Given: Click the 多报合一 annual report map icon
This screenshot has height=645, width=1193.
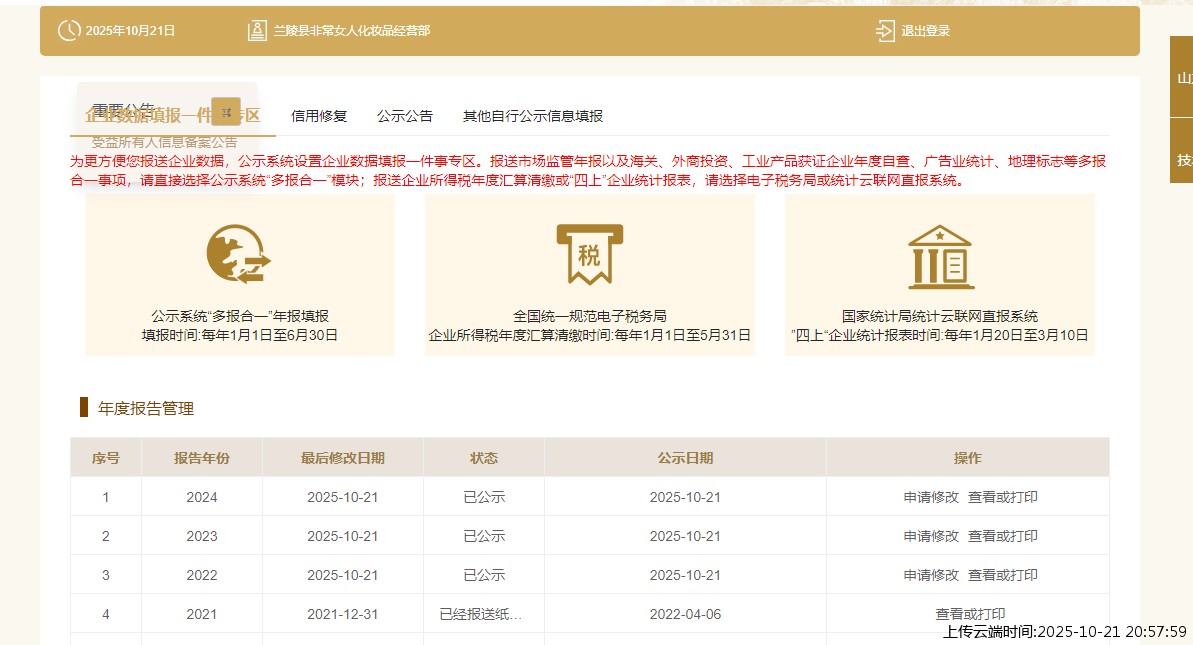Looking at the screenshot, I should 239,253.
